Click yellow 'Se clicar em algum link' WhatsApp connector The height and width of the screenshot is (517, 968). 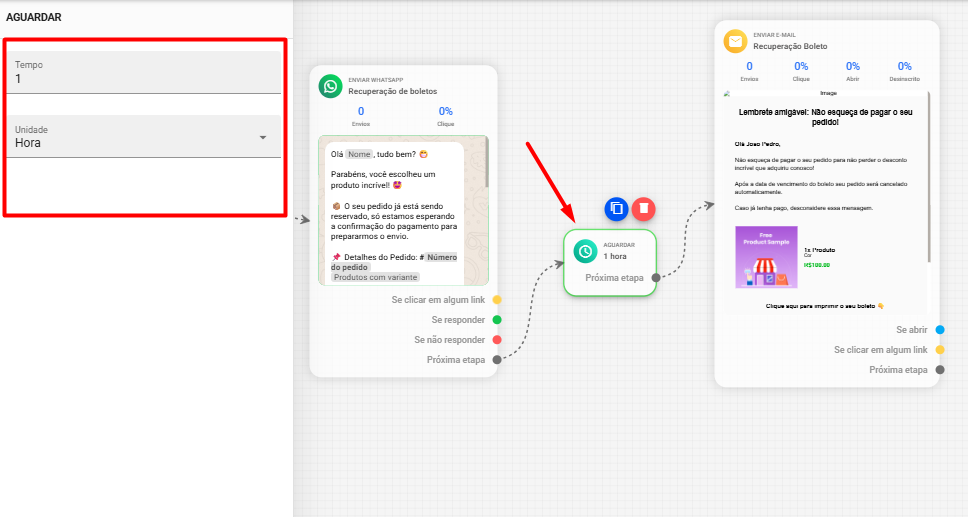pyautogui.click(x=497, y=300)
